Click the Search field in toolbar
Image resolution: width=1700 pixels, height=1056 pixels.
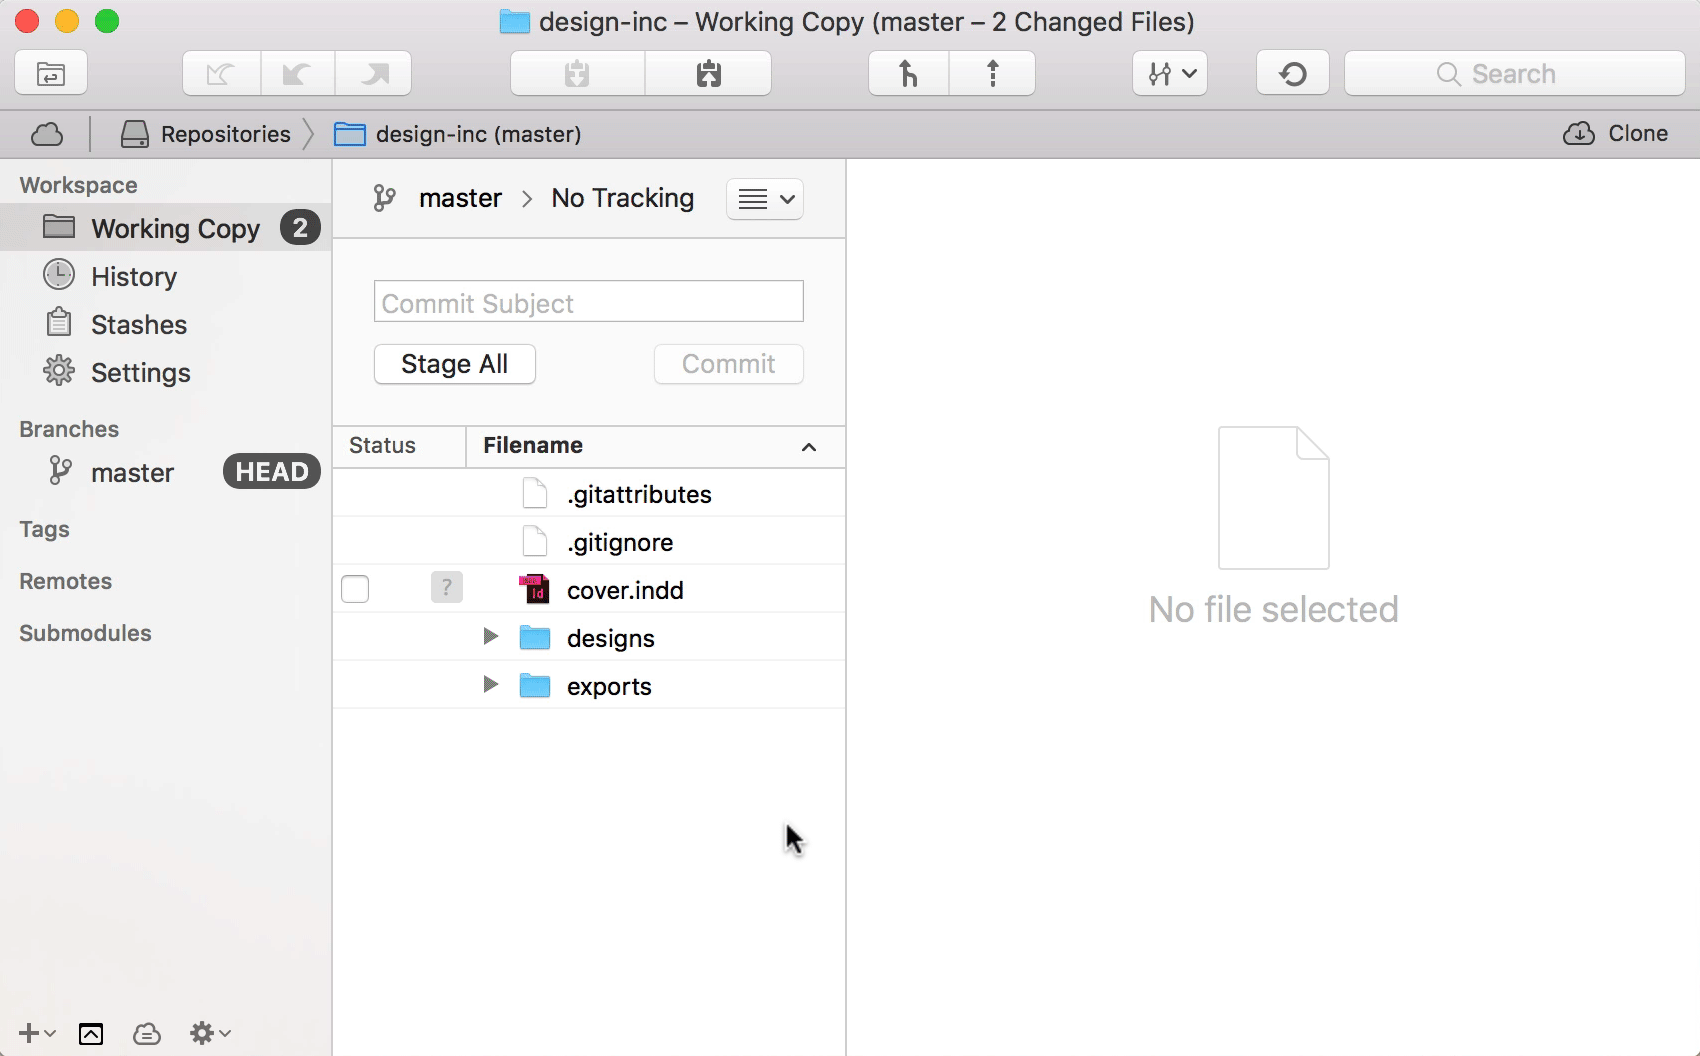[1514, 73]
